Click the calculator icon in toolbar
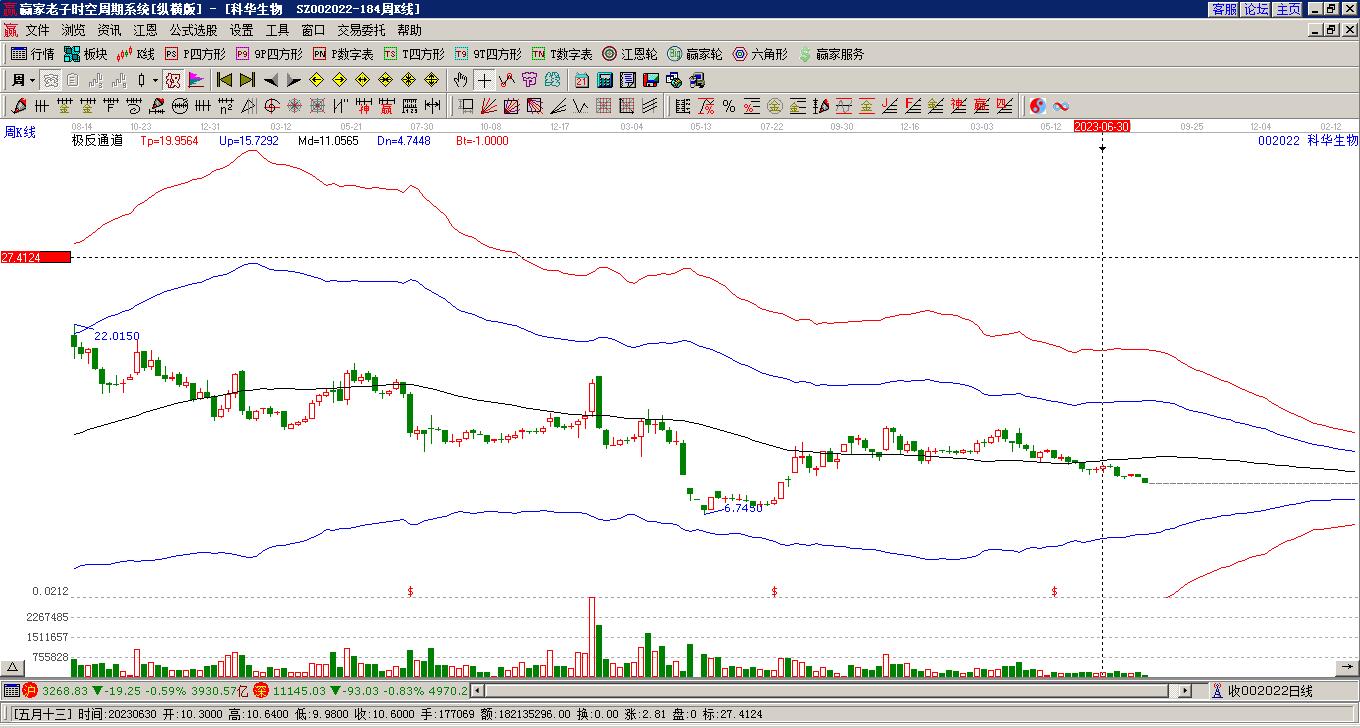1360x728 pixels. (x=605, y=80)
